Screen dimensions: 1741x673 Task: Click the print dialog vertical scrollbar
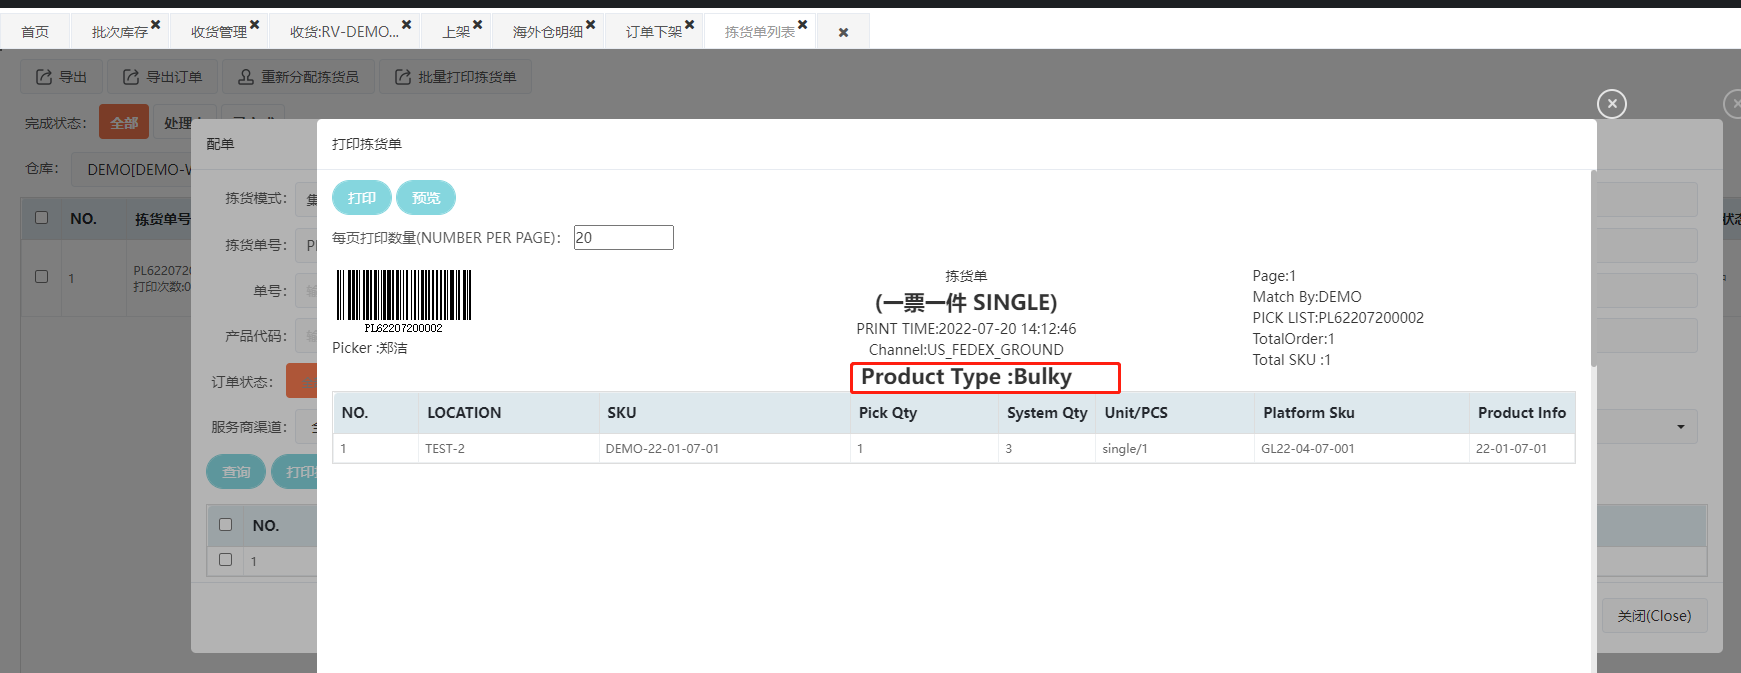coord(1593,267)
